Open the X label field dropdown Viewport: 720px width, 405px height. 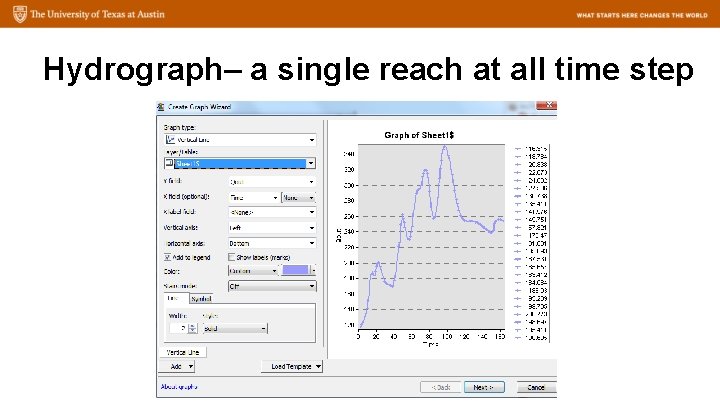click(x=272, y=212)
